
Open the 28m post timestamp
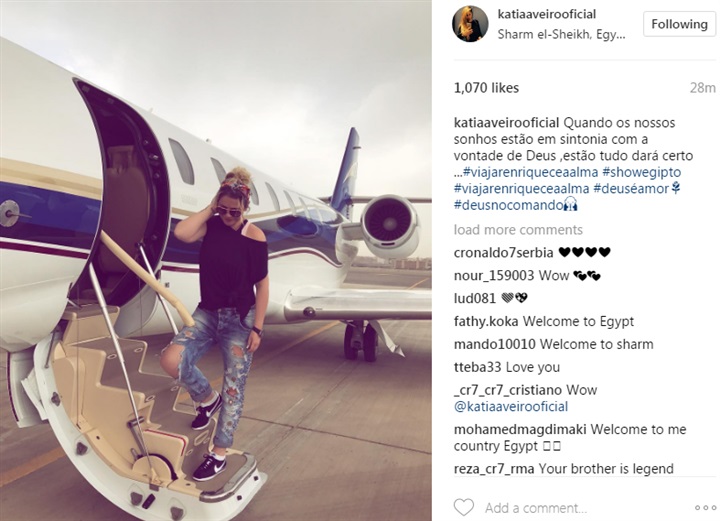coord(703,88)
